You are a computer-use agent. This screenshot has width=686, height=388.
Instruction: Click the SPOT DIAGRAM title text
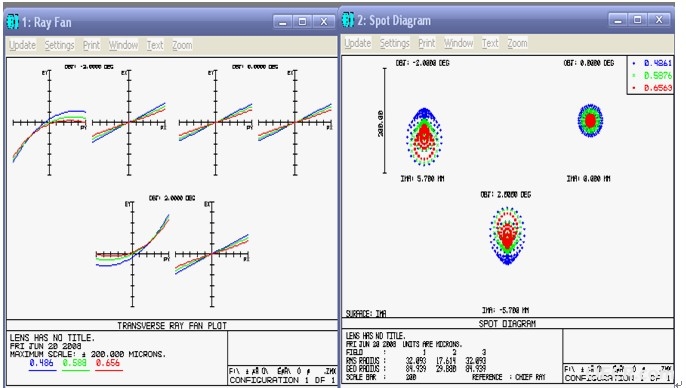click(x=507, y=324)
